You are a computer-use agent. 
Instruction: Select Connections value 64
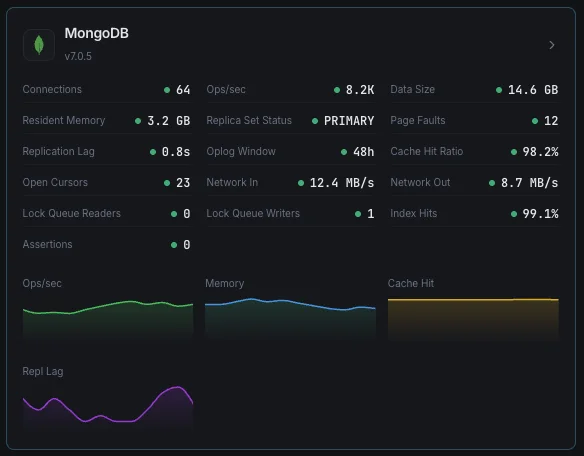point(183,90)
